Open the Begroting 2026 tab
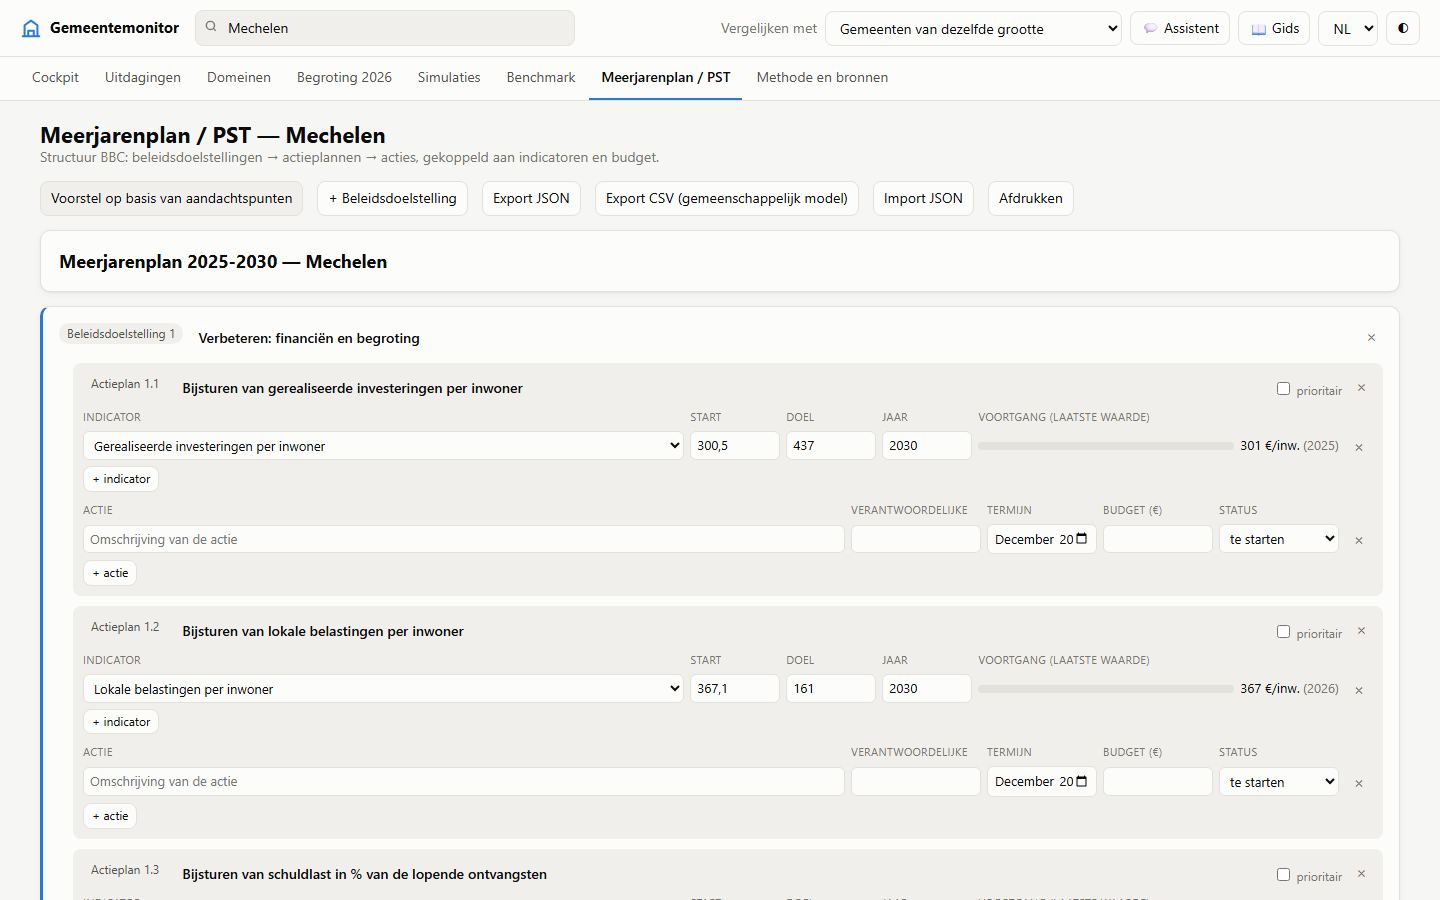Screen dimensions: 1440x900 click(x=344, y=78)
